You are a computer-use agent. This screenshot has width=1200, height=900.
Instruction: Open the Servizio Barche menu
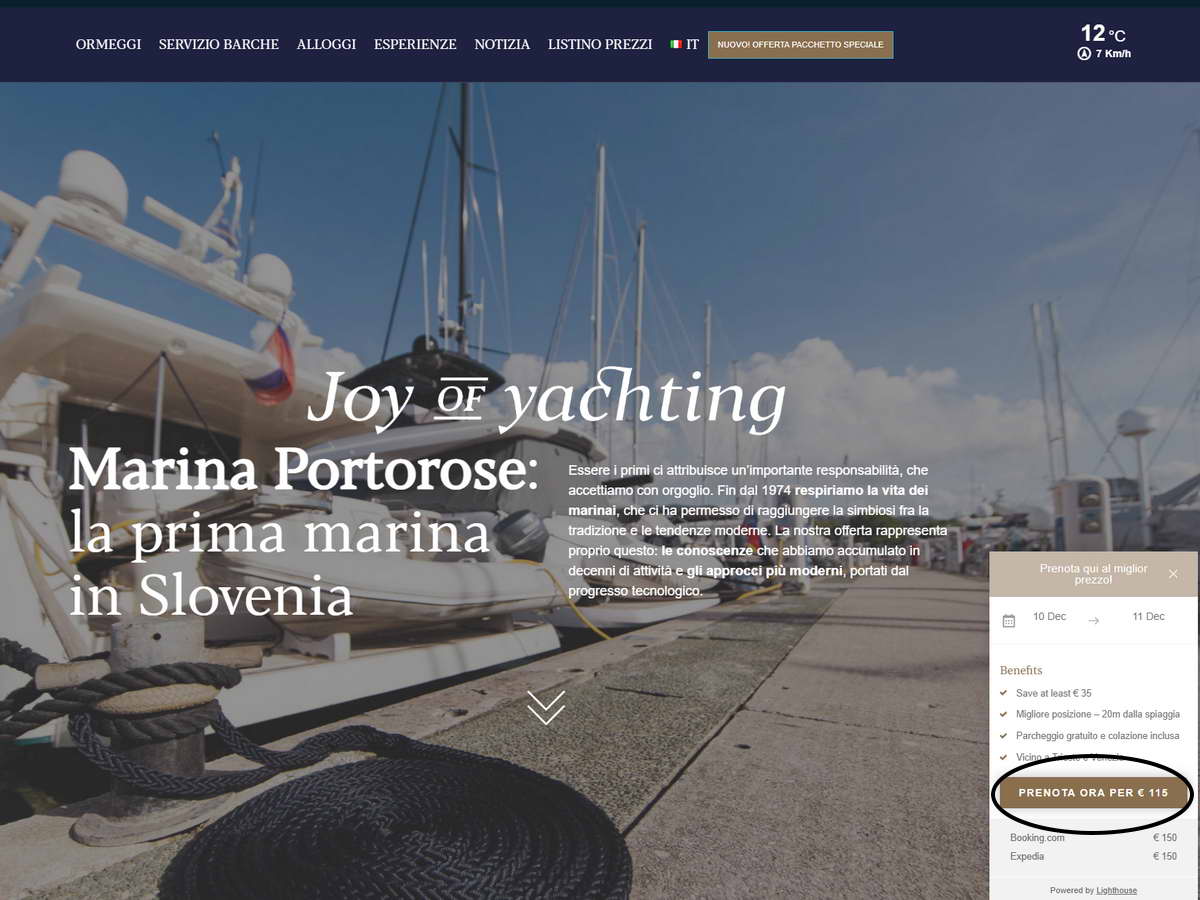coord(219,44)
